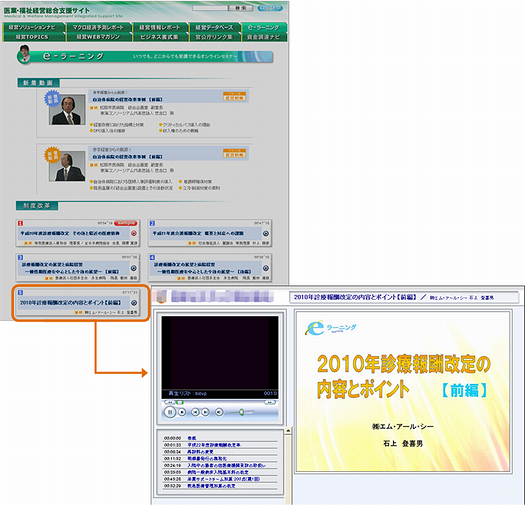
Task: Click the number 5 badge on fifth card
Action: (20, 293)
